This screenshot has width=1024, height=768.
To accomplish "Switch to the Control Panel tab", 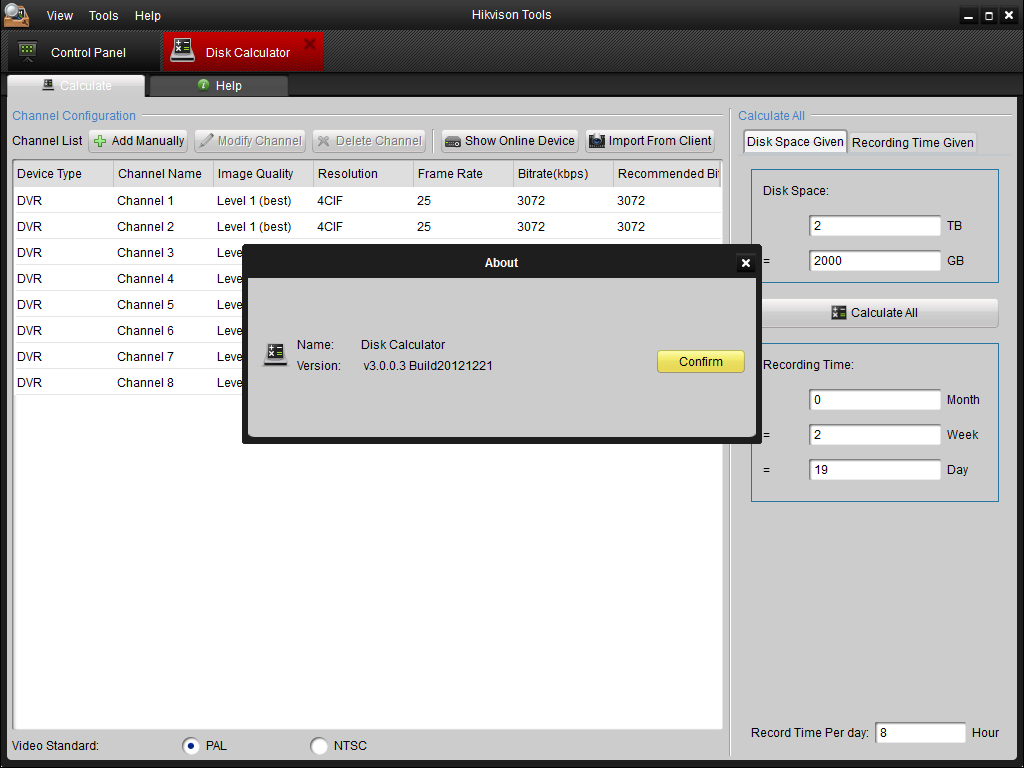I will click(82, 52).
